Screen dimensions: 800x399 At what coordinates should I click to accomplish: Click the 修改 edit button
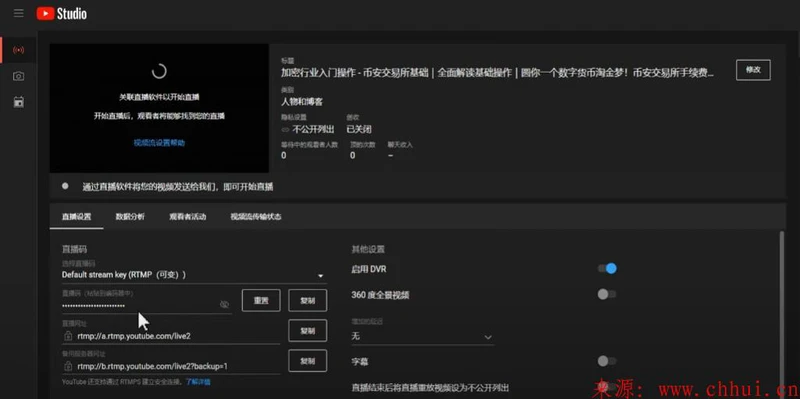pyautogui.click(x=753, y=70)
